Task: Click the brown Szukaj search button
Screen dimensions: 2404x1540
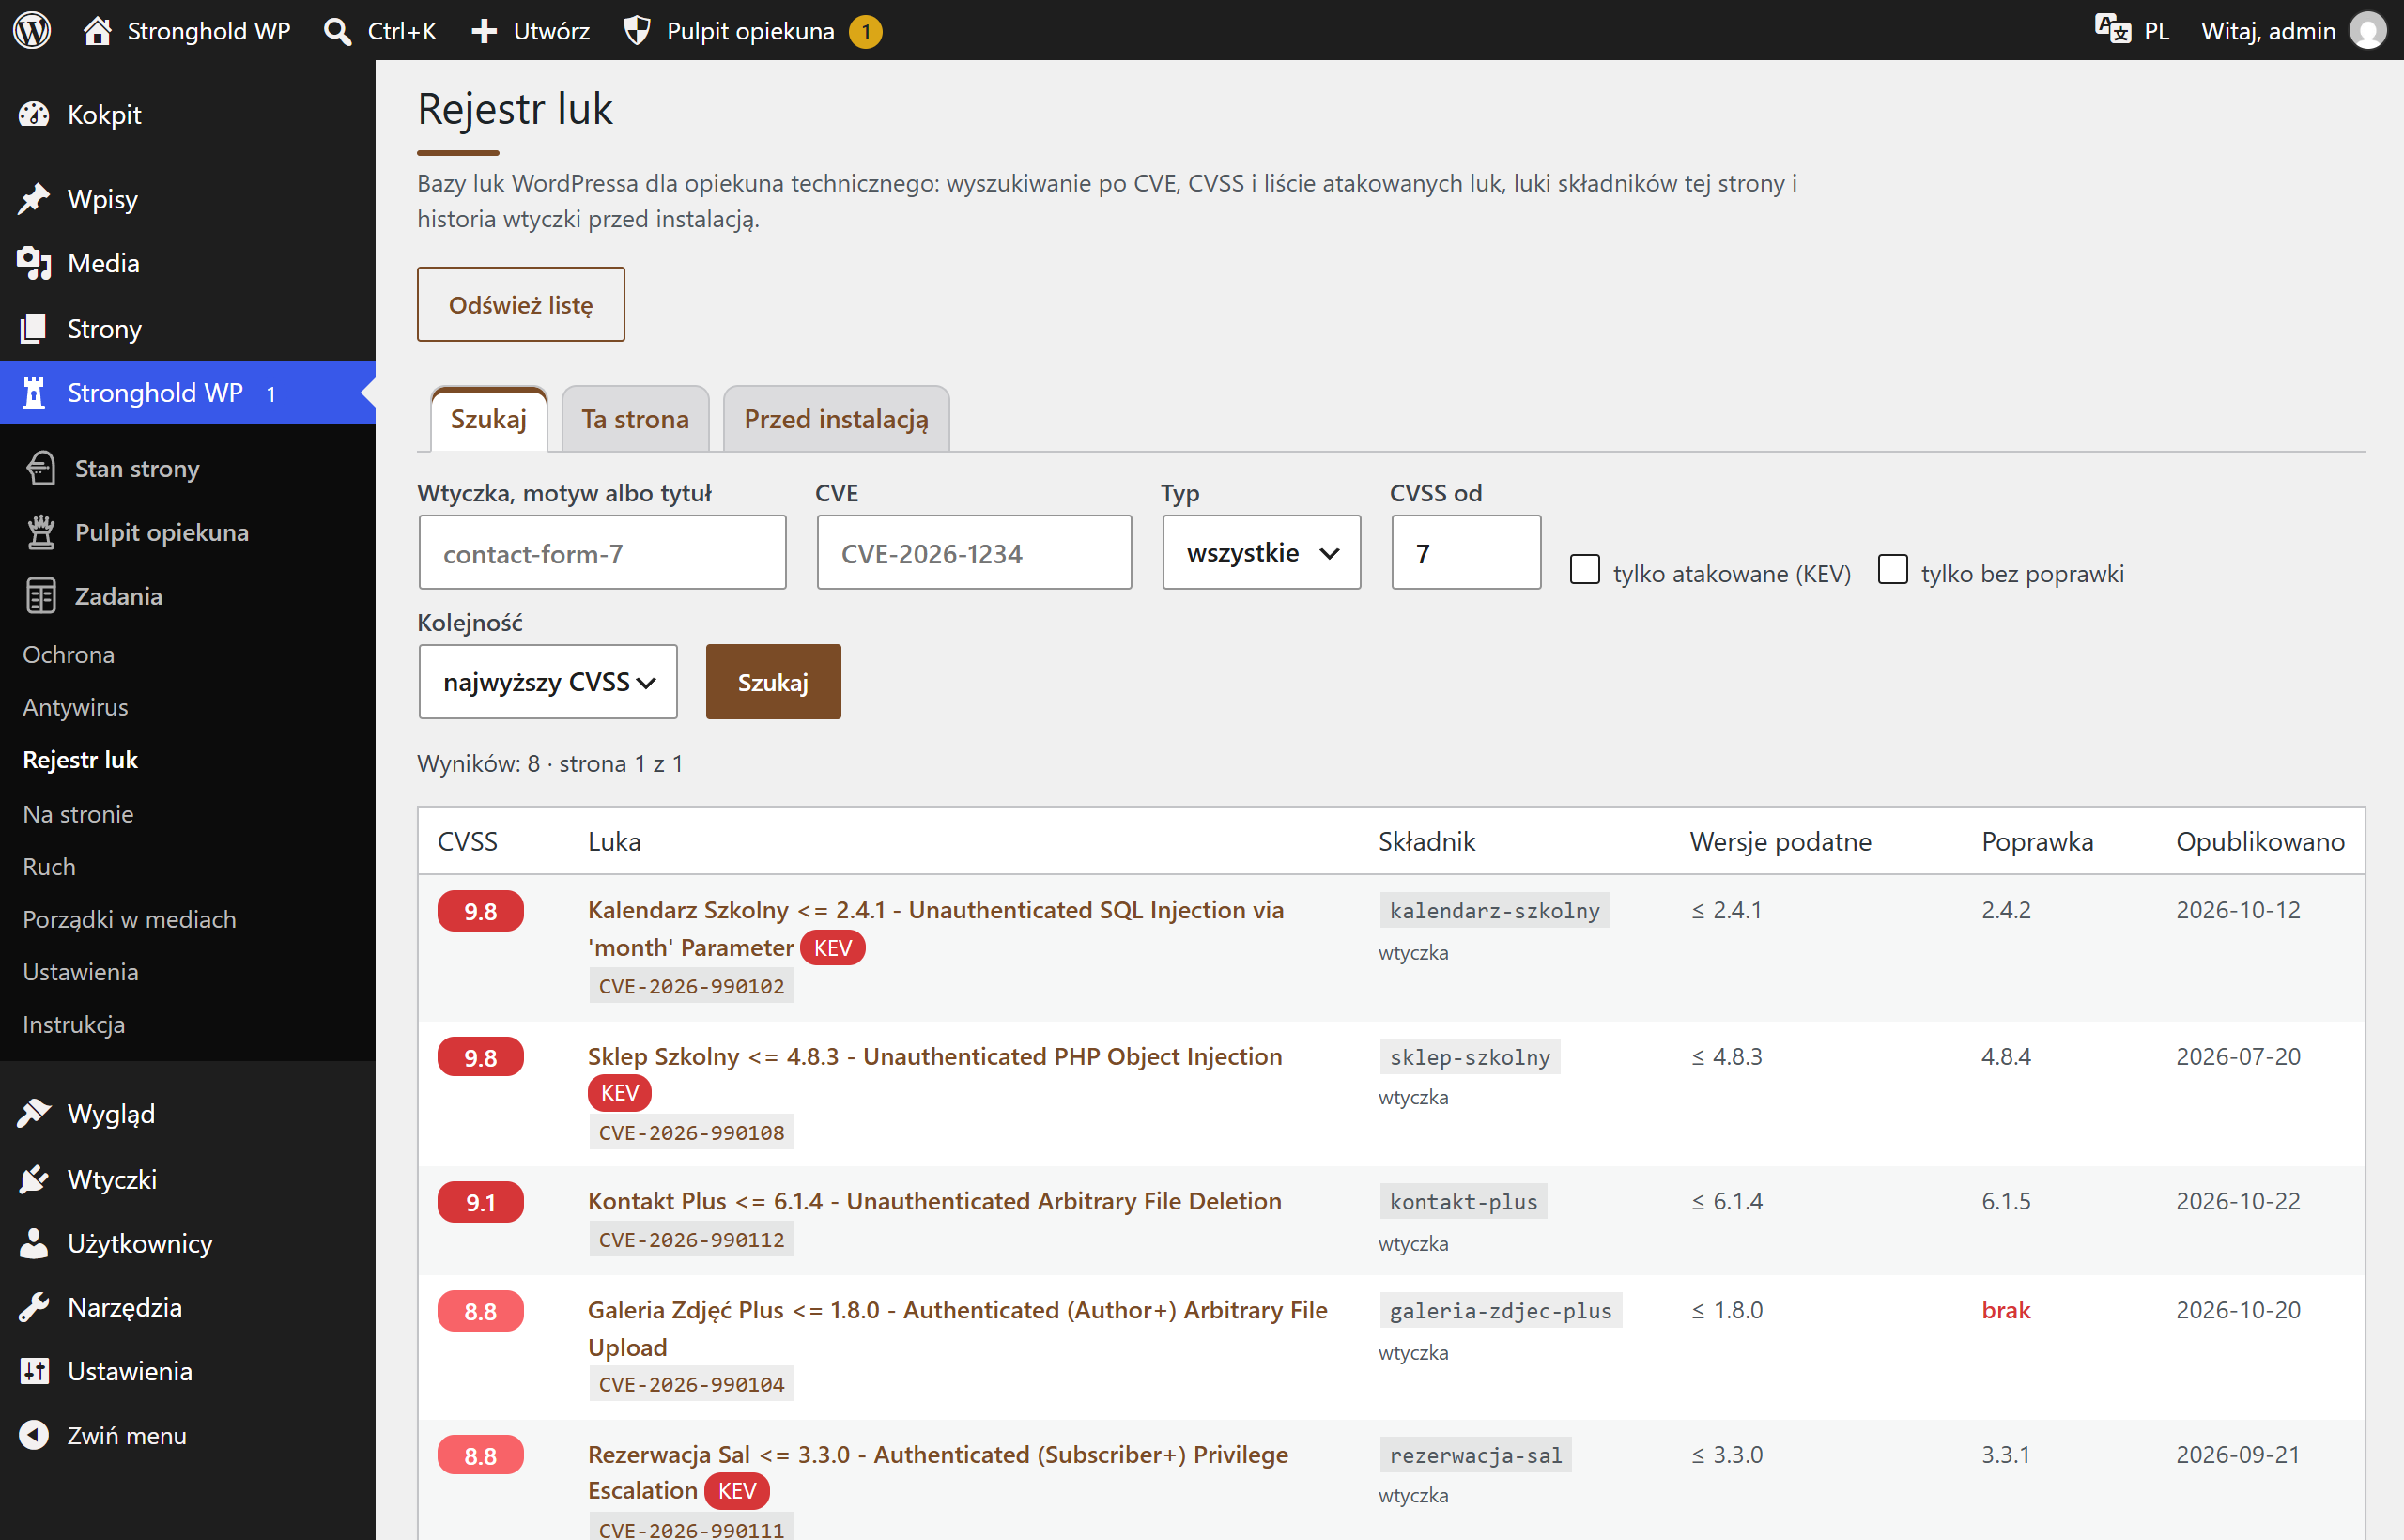Action: [773, 682]
